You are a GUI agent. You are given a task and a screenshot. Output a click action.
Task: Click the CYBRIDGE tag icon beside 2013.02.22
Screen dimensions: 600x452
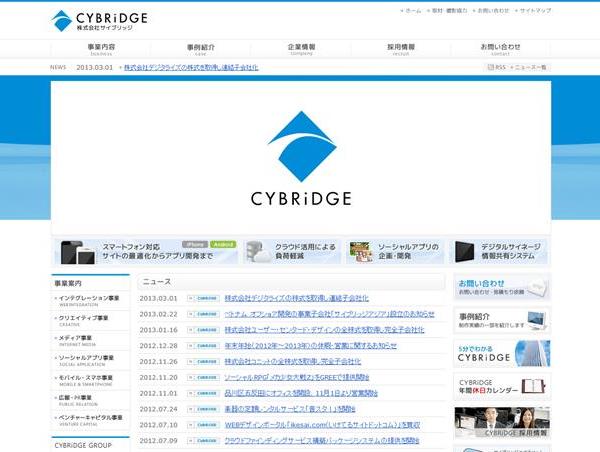[203, 314]
